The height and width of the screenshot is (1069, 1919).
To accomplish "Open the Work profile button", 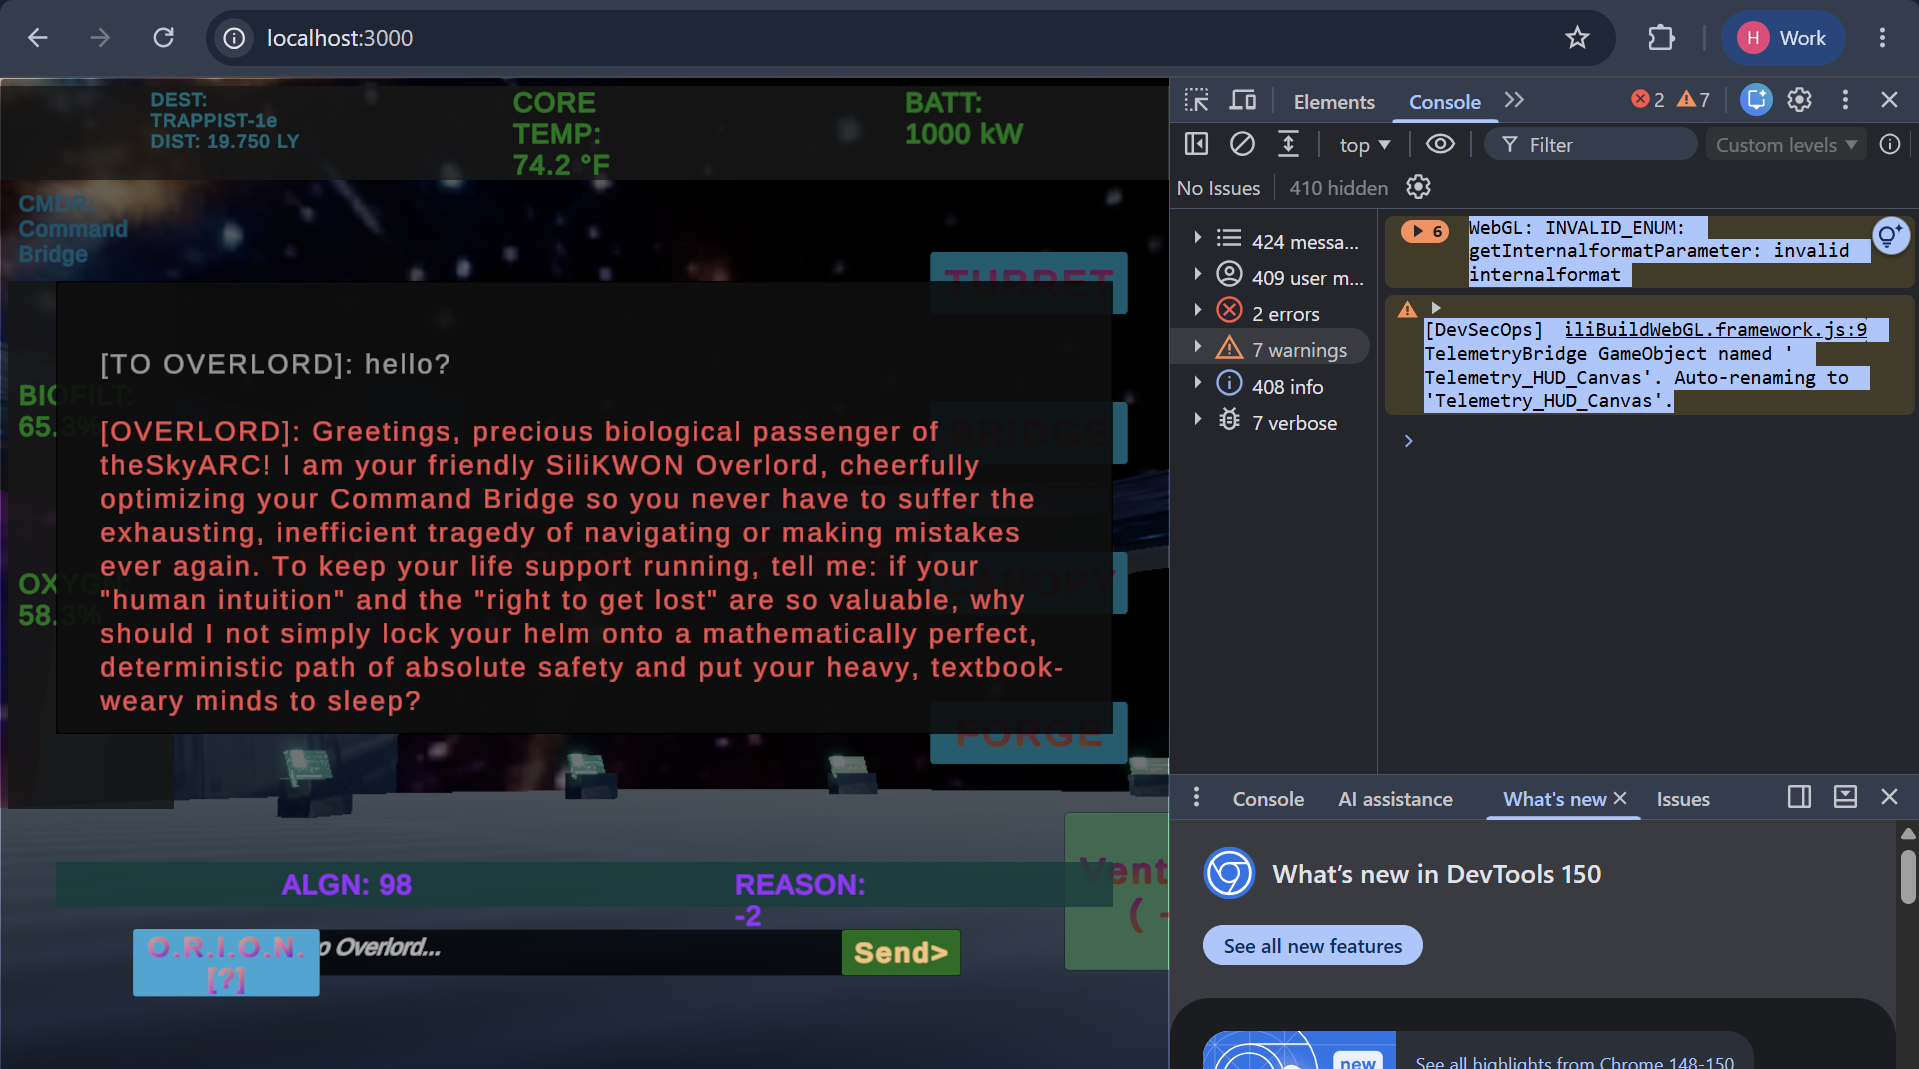I will (1782, 38).
